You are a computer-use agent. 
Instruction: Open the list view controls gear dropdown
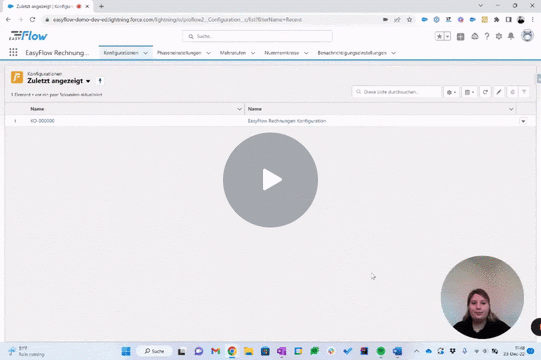(x=451, y=92)
